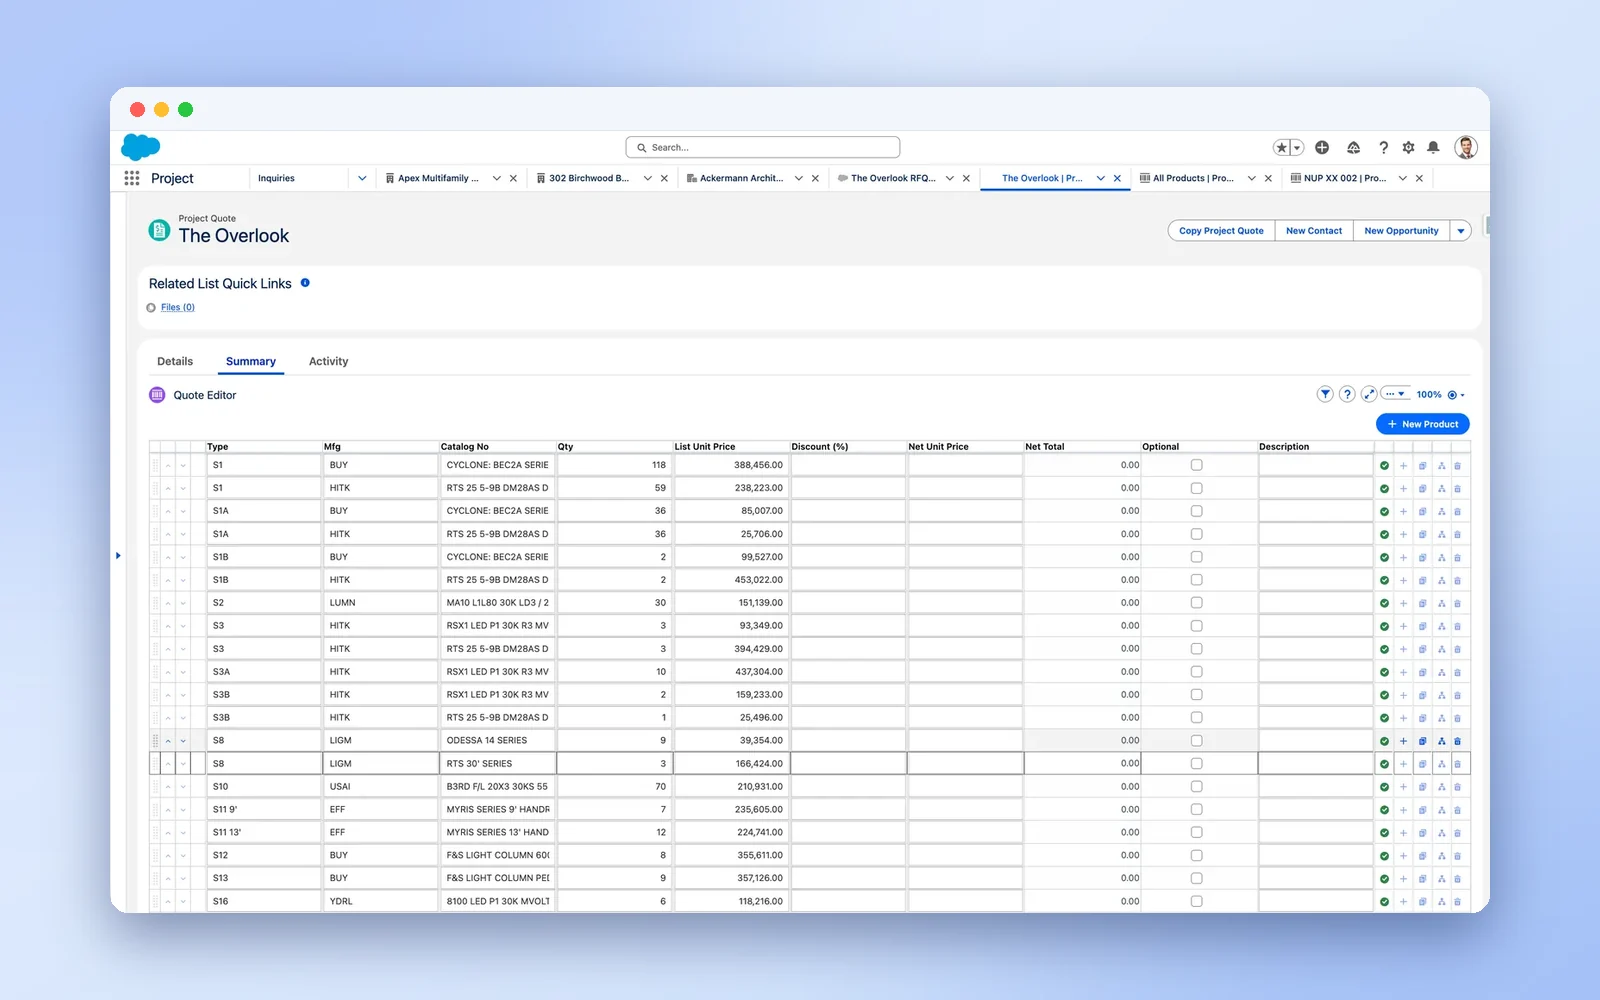Image resolution: width=1600 pixels, height=1000 pixels.
Task: Open the Setup gear menu
Action: tap(1408, 147)
